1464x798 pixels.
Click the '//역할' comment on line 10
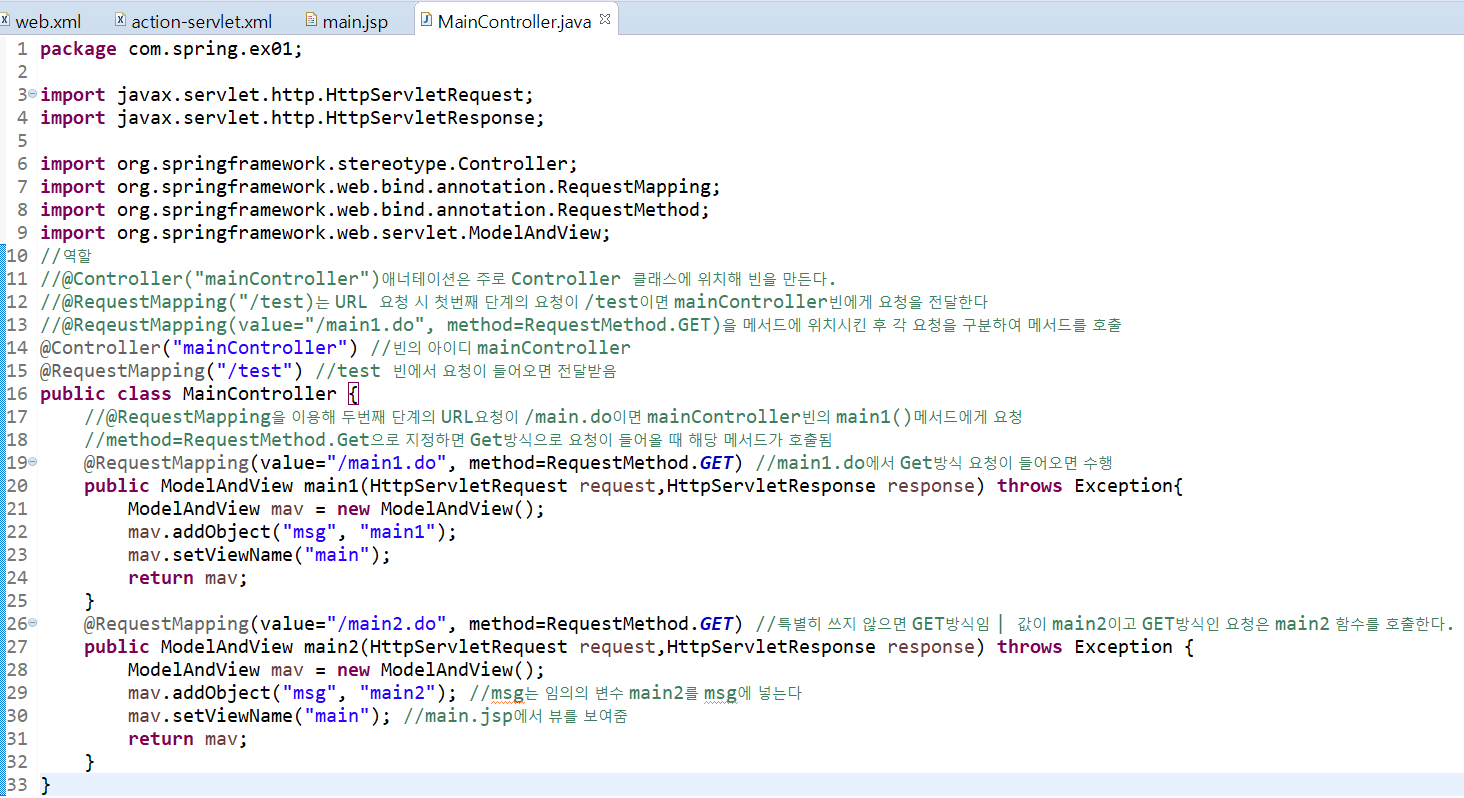pos(65,256)
